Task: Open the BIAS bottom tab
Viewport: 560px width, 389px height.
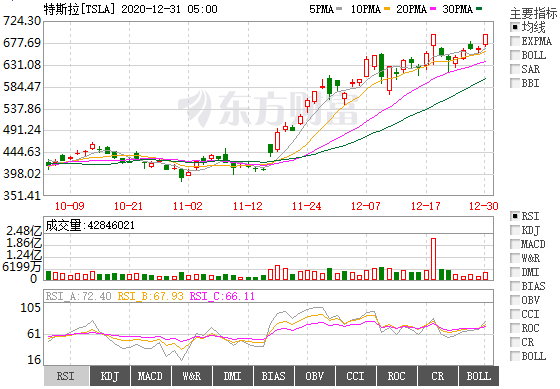Action: tap(274, 376)
